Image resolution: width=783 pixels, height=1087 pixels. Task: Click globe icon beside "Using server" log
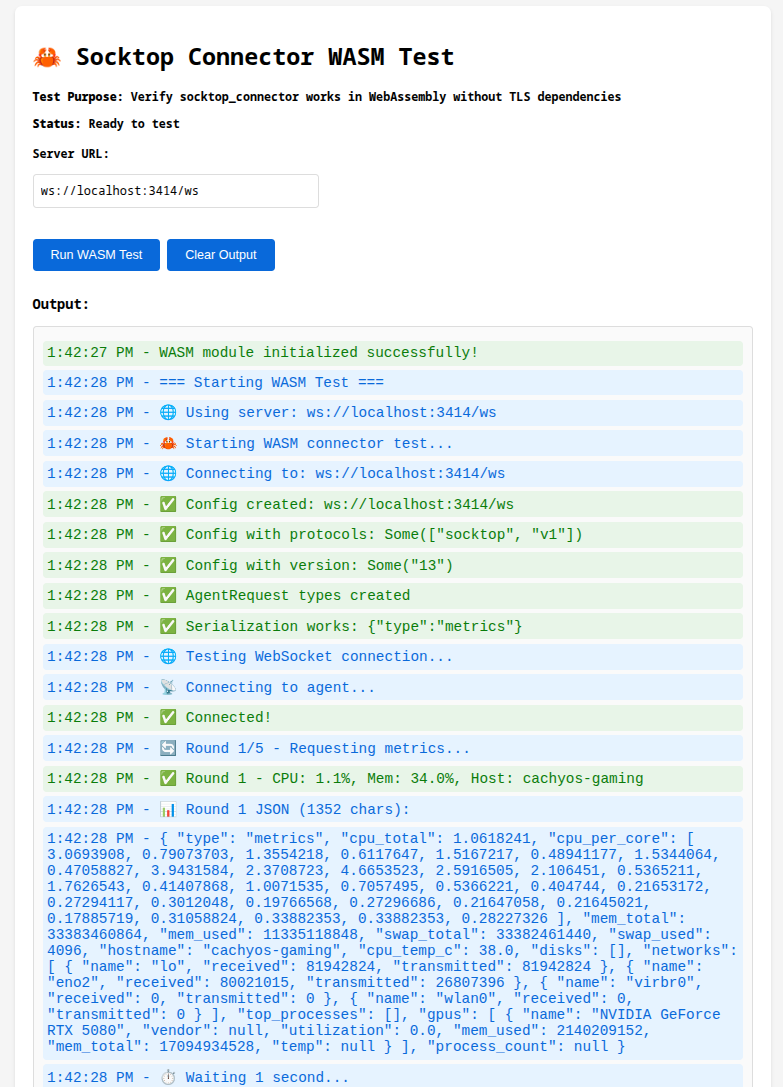click(168, 413)
